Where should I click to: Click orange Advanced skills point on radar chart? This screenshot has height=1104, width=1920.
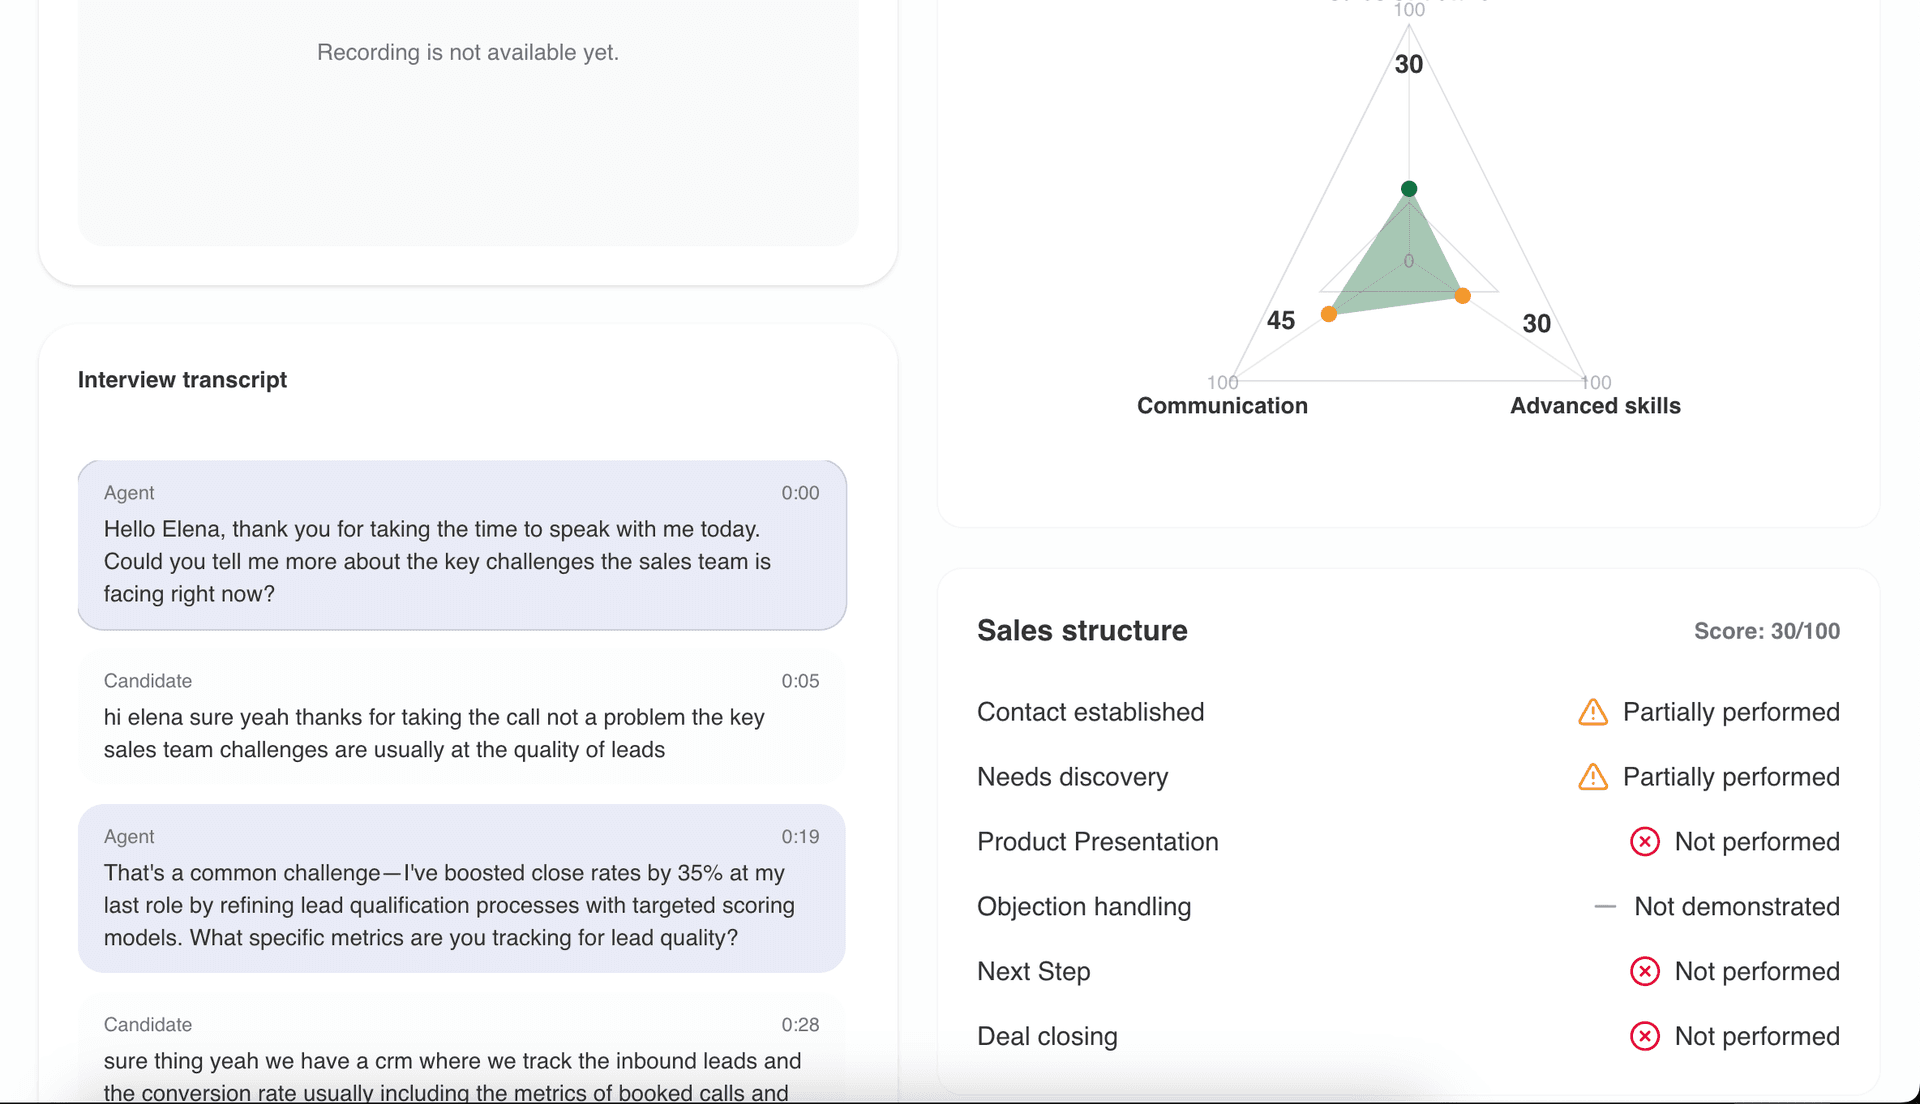tap(1463, 296)
